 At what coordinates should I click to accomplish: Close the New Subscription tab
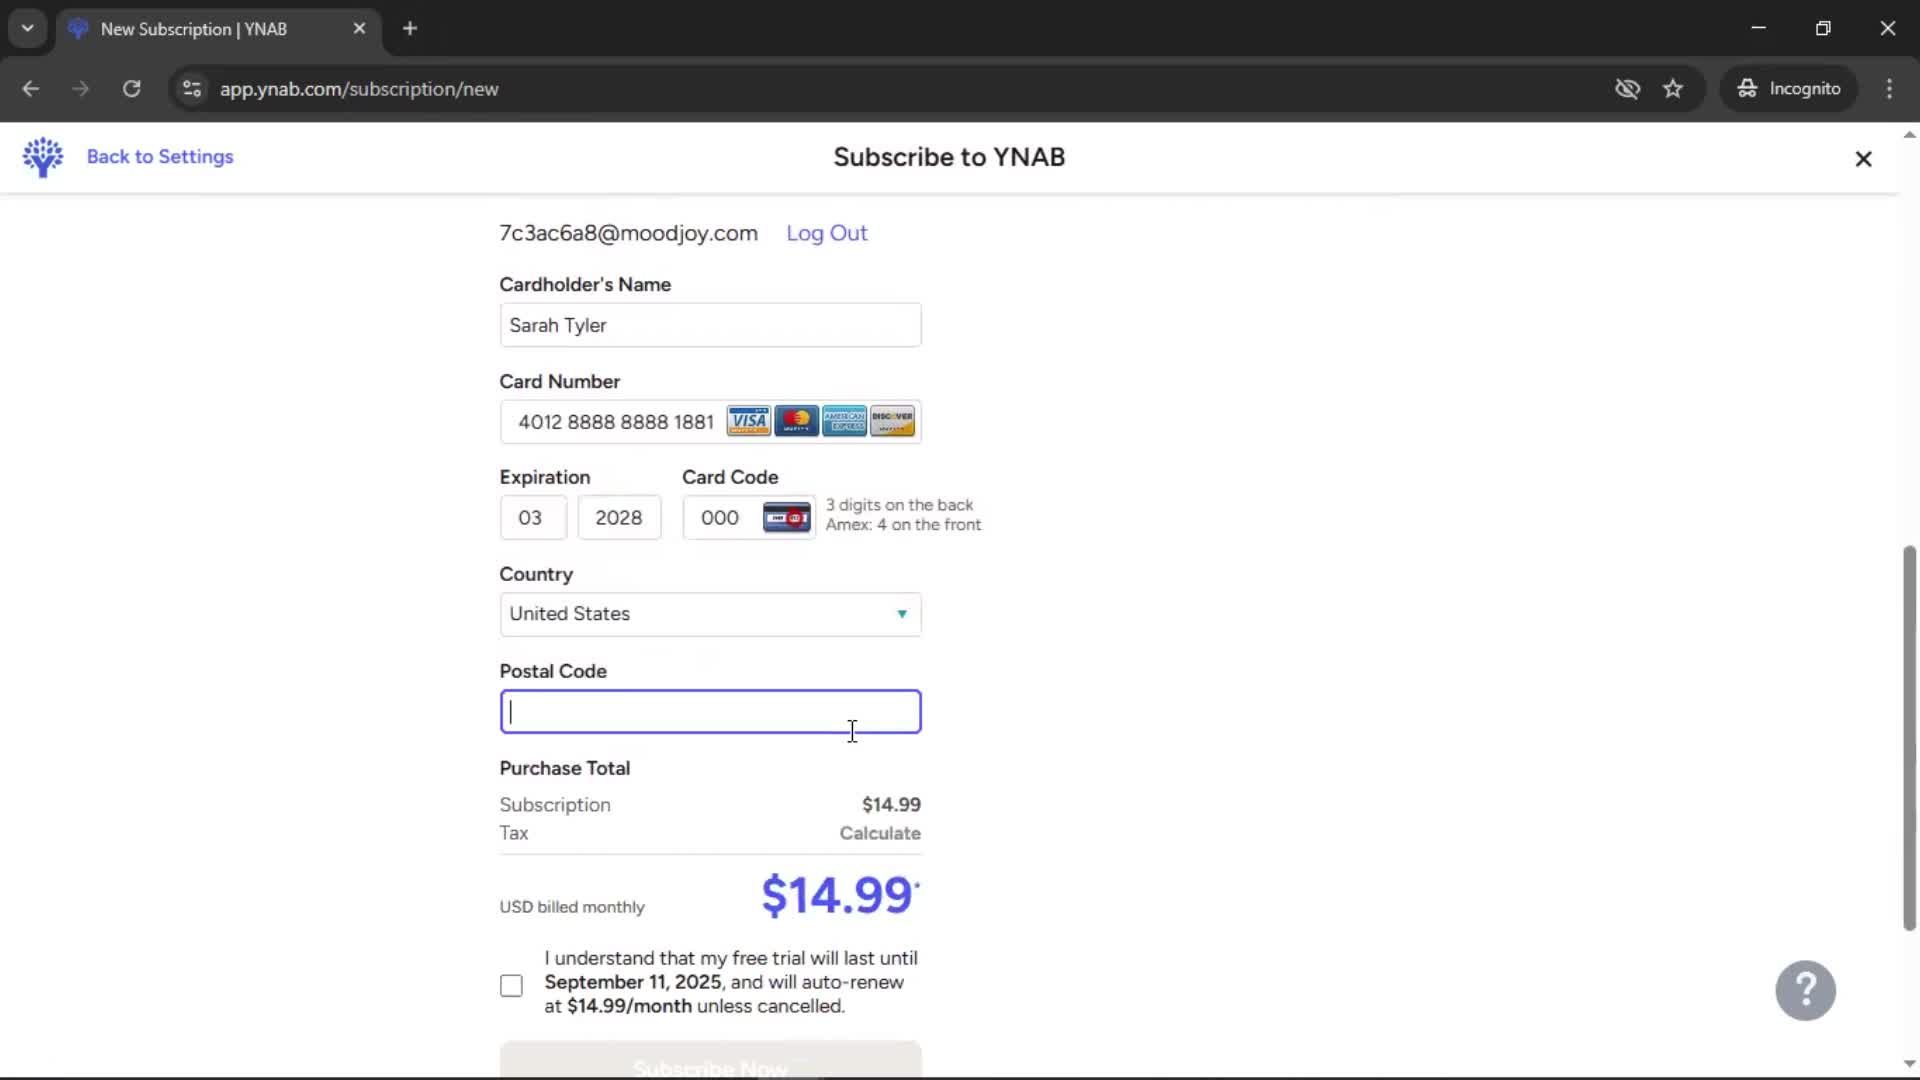[359, 29]
